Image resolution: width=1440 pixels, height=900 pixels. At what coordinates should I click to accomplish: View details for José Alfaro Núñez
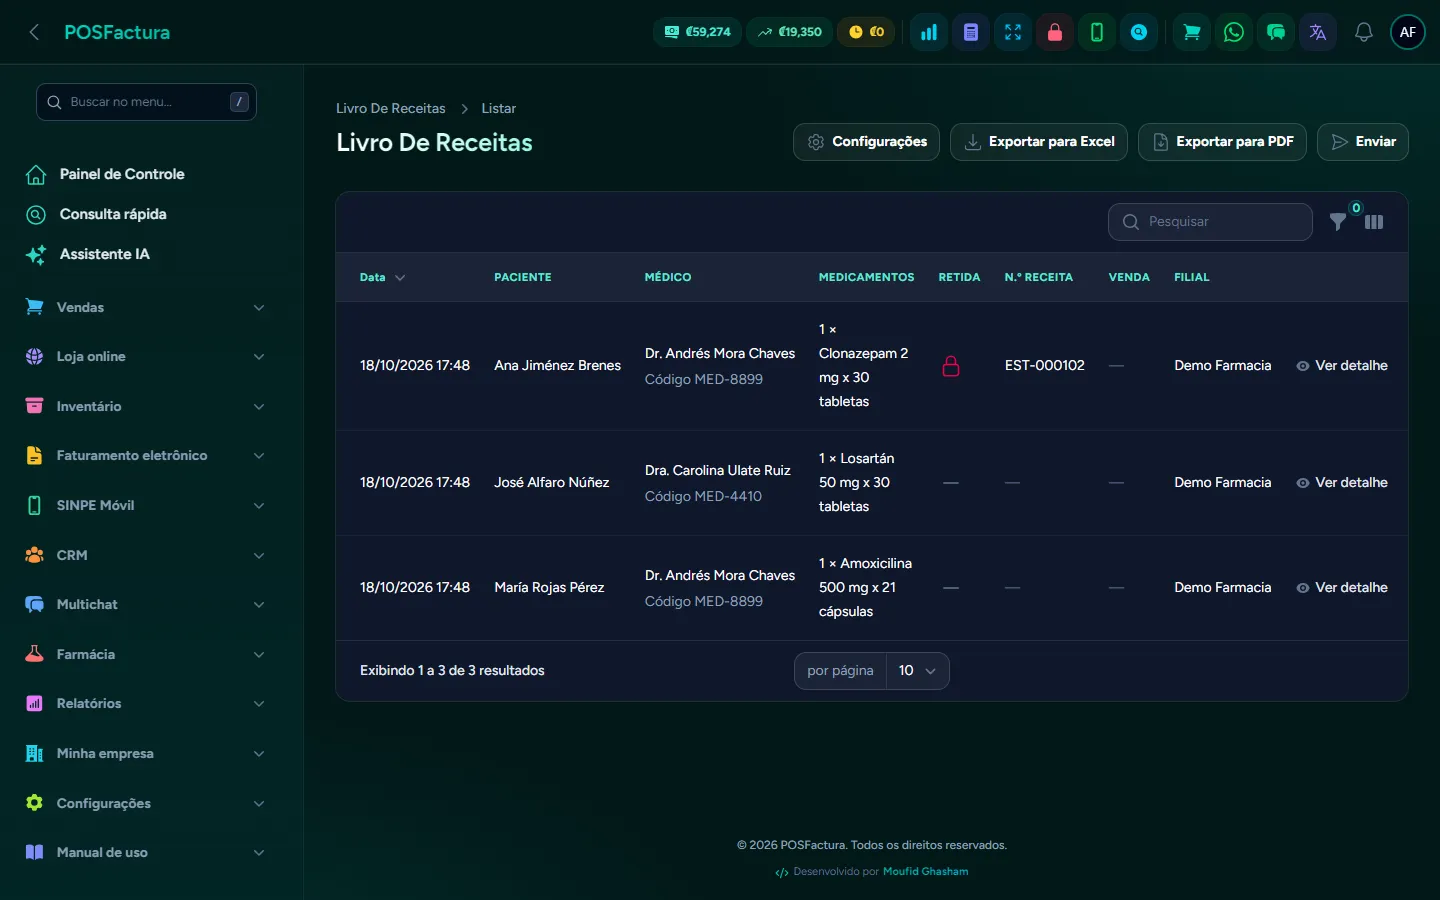tap(1342, 483)
